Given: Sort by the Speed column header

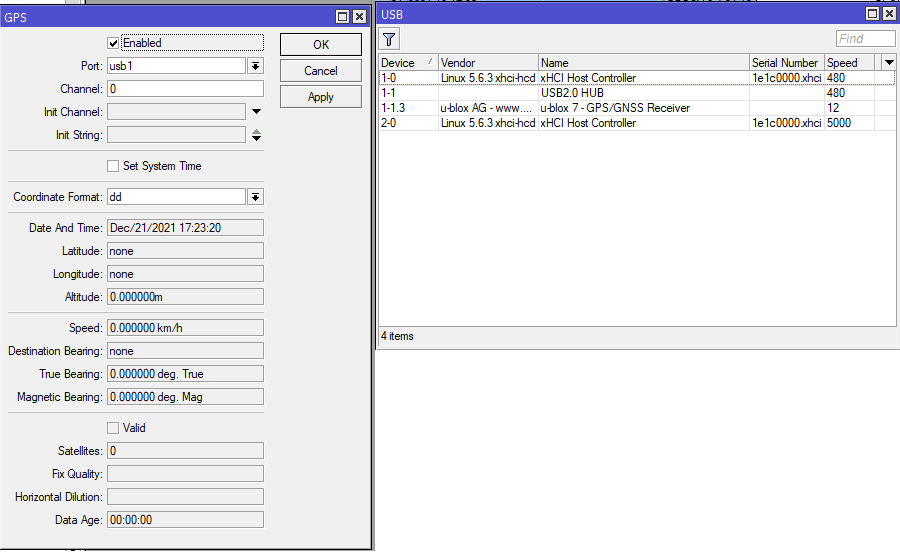Looking at the screenshot, I should [x=849, y=63].
